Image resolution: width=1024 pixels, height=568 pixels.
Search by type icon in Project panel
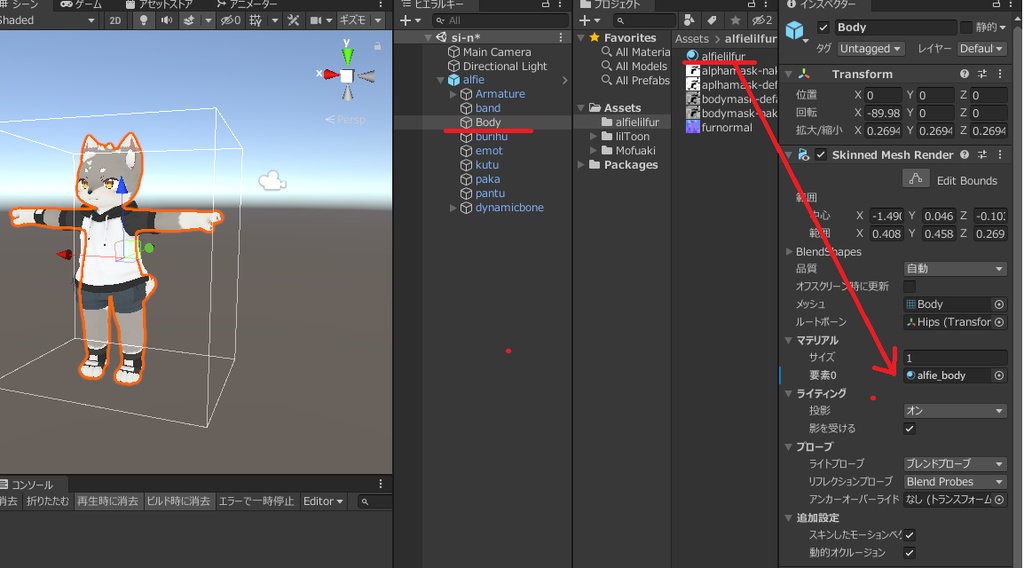688,20
